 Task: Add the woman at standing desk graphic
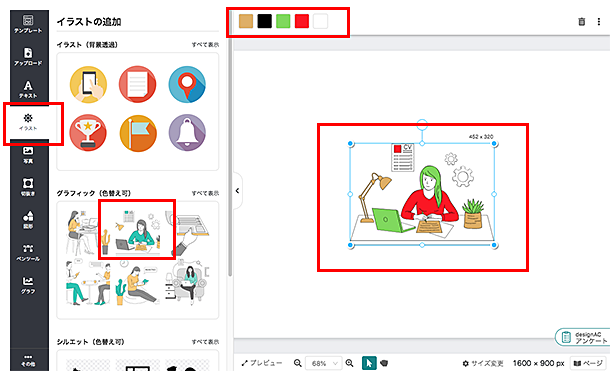[82, 232]
